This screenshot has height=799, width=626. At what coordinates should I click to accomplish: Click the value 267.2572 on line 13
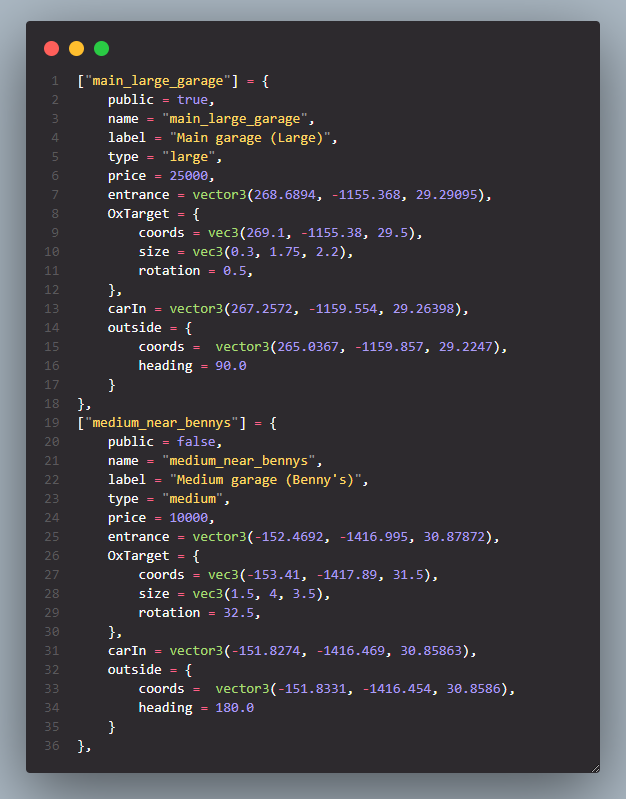[262, 309]
